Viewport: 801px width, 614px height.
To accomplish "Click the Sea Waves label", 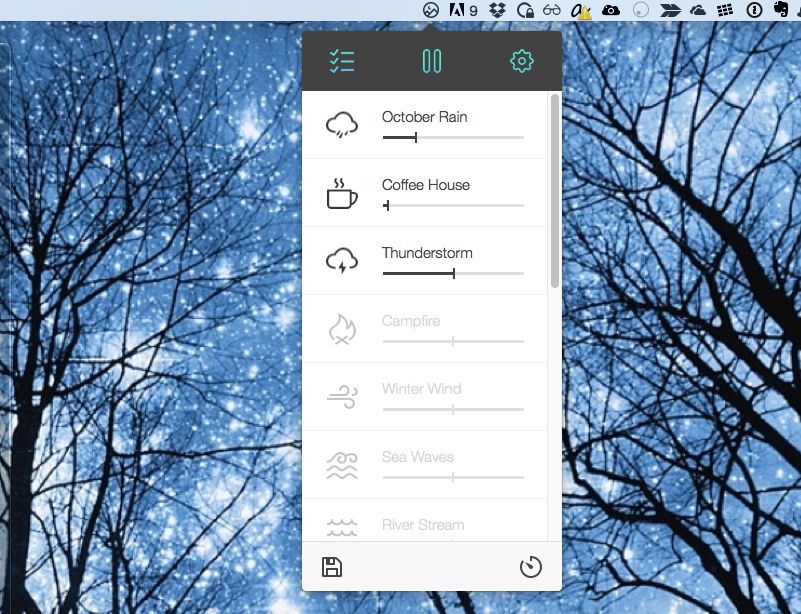I will coord(418,457).
